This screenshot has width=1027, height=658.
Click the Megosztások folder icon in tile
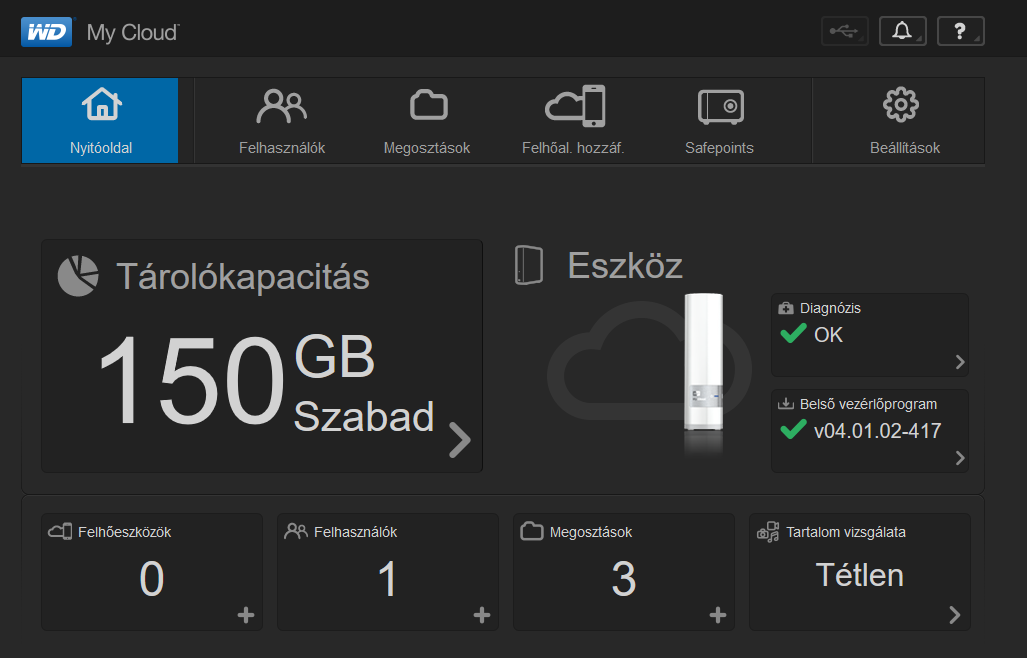(532, 531)
